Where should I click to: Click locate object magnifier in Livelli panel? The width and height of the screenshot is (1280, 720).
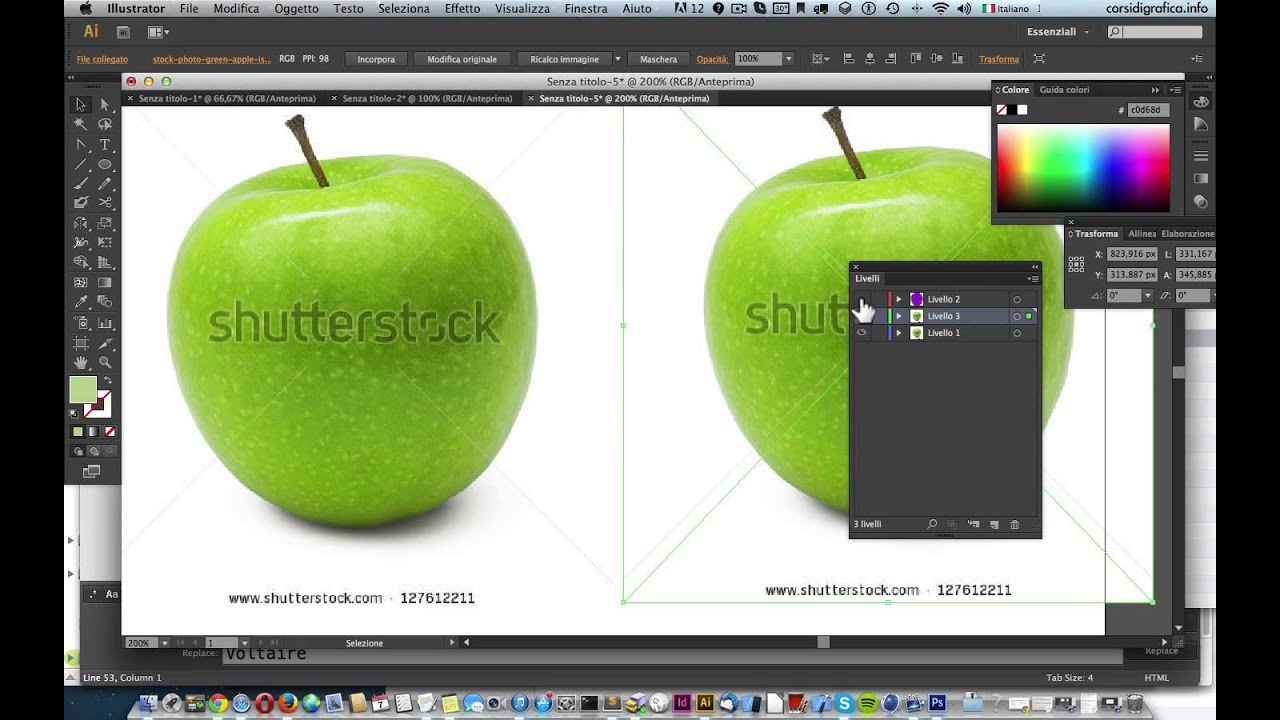[932, 524]
